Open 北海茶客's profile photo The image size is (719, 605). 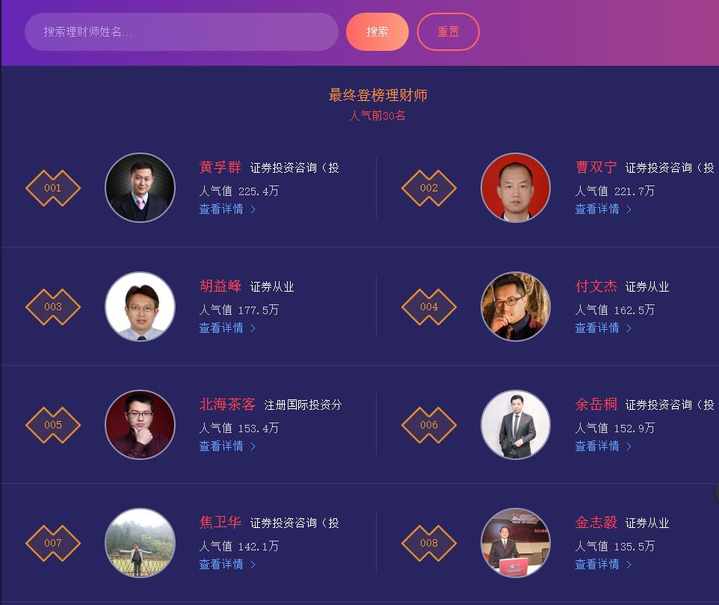click(x=140, y=425)
